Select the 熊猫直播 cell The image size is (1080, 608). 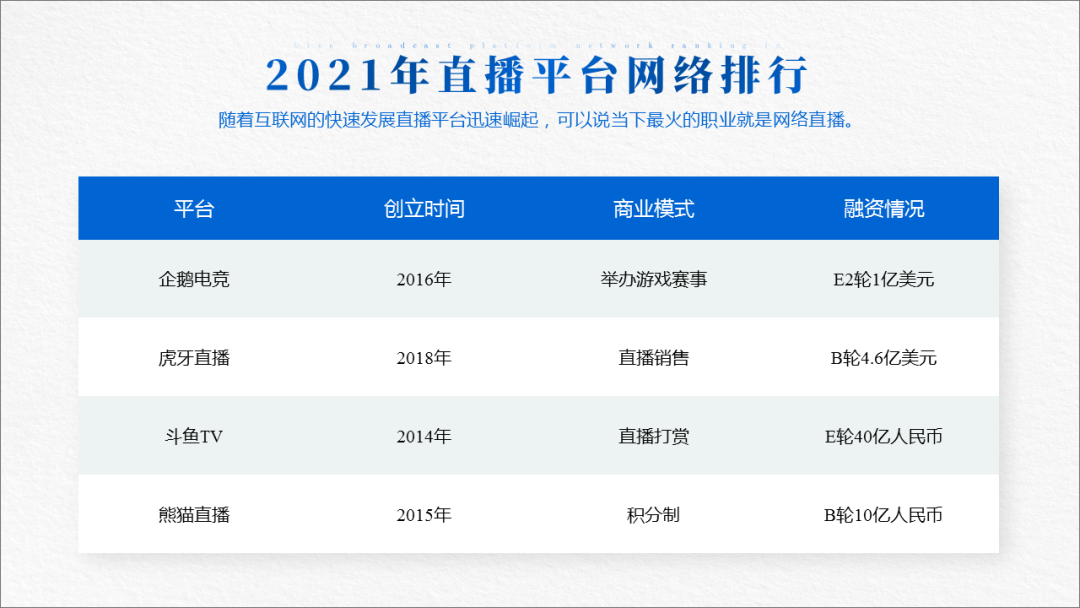tap(194, 514)
